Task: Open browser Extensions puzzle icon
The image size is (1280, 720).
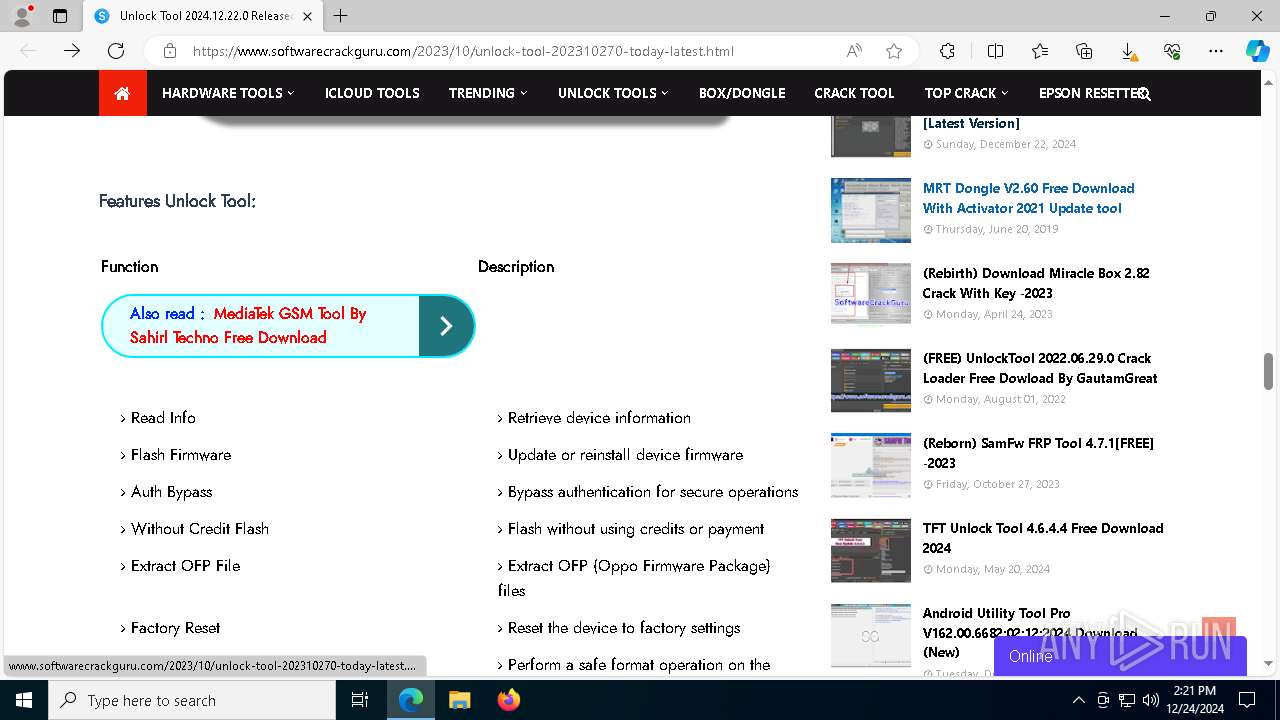Action: (947, 51)
